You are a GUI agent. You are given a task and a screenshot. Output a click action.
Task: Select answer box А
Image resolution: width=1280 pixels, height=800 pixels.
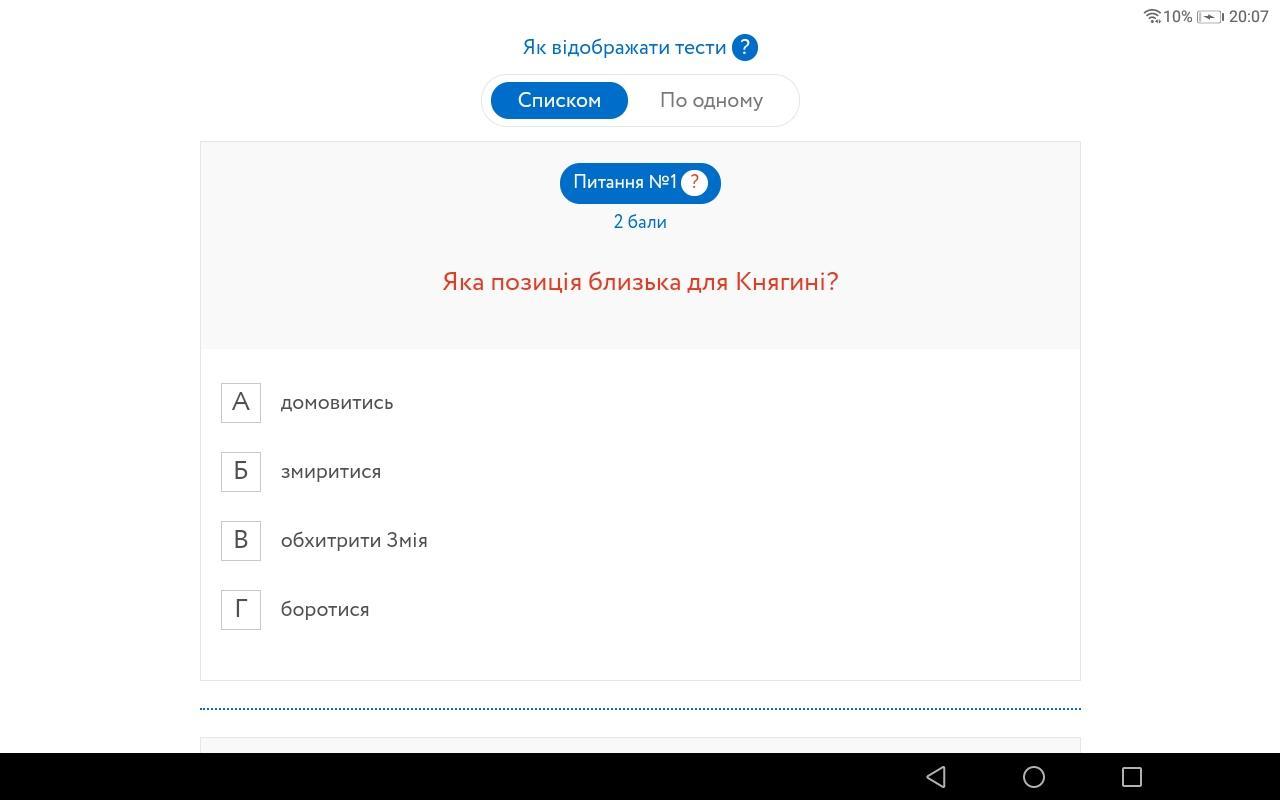(241, 403)
